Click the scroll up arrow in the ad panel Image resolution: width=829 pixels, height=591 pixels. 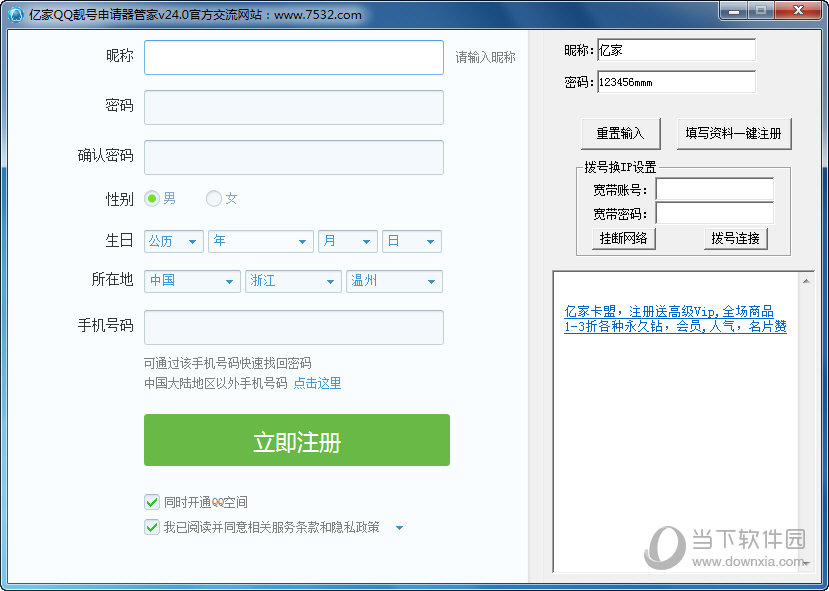pos(806,281)
